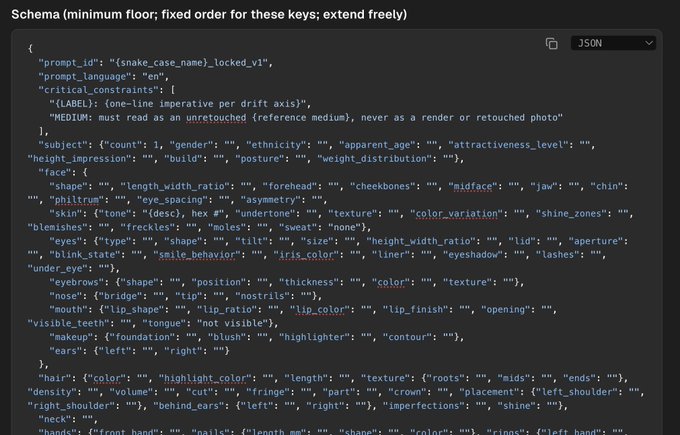
Task: Copy the code block contents
Action: 551,43
